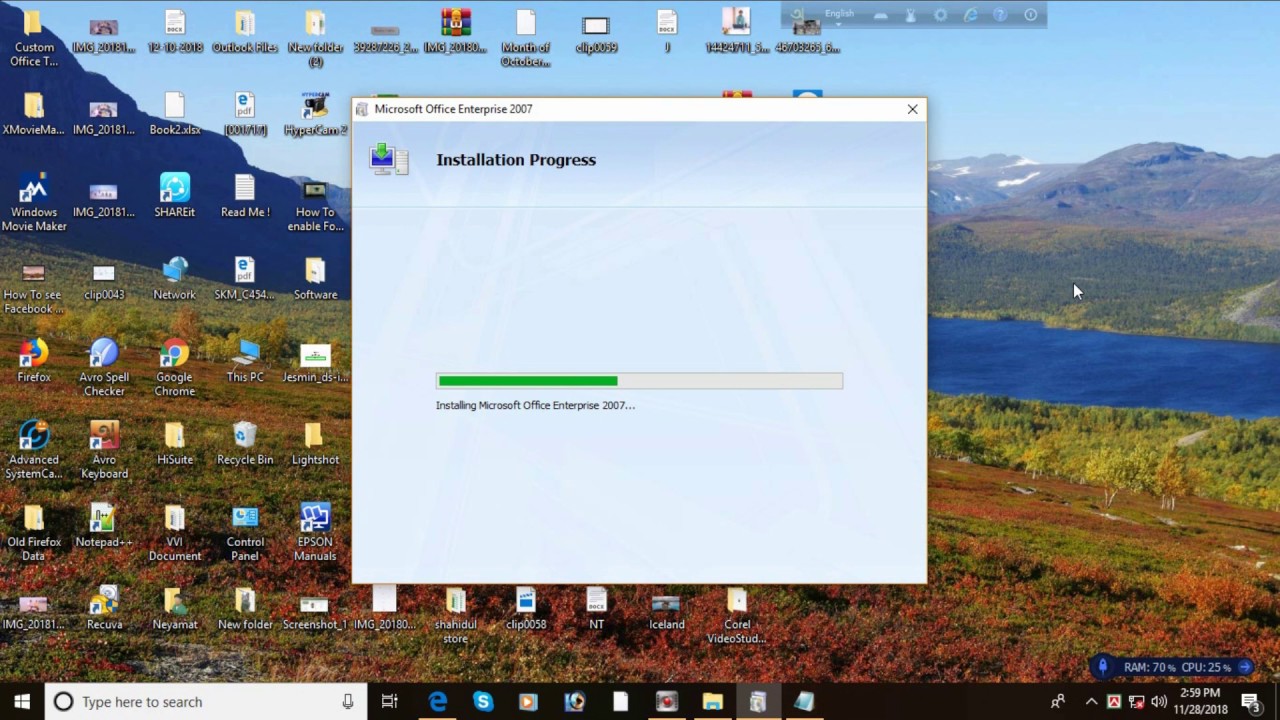Click the Outlook Files folder

[245, 31]
